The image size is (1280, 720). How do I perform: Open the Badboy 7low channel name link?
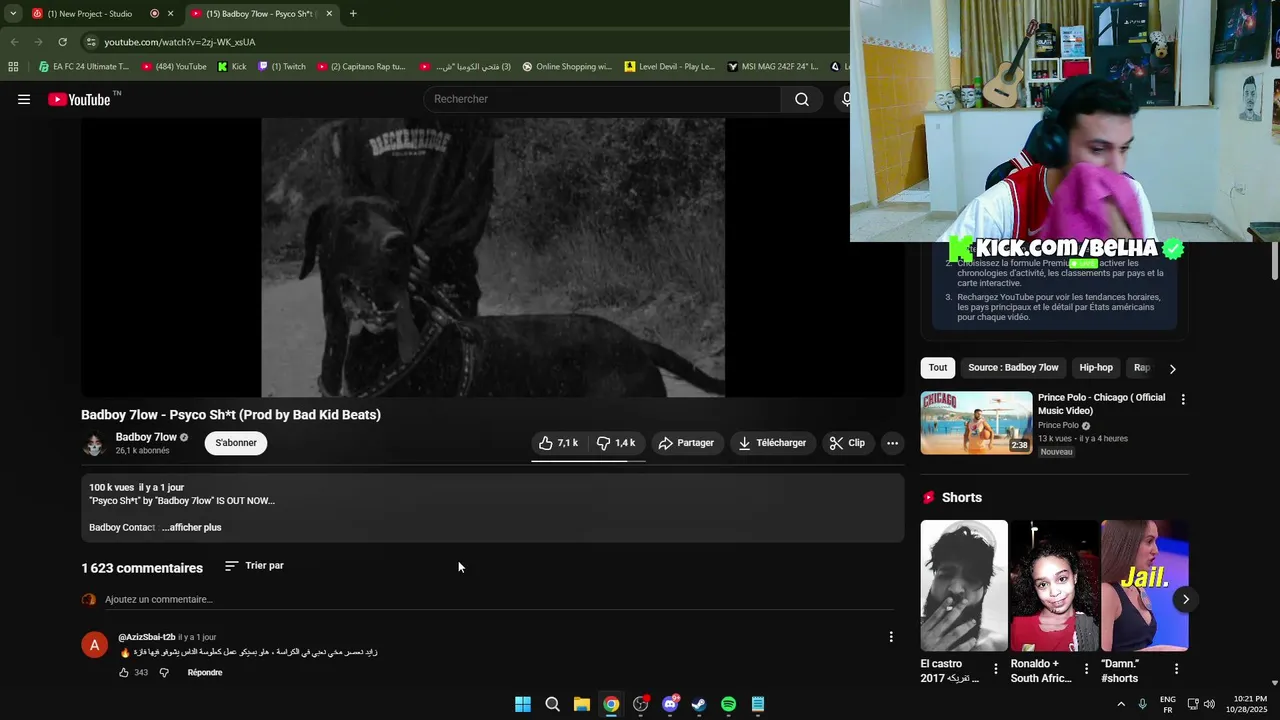(x=146, y=437)
